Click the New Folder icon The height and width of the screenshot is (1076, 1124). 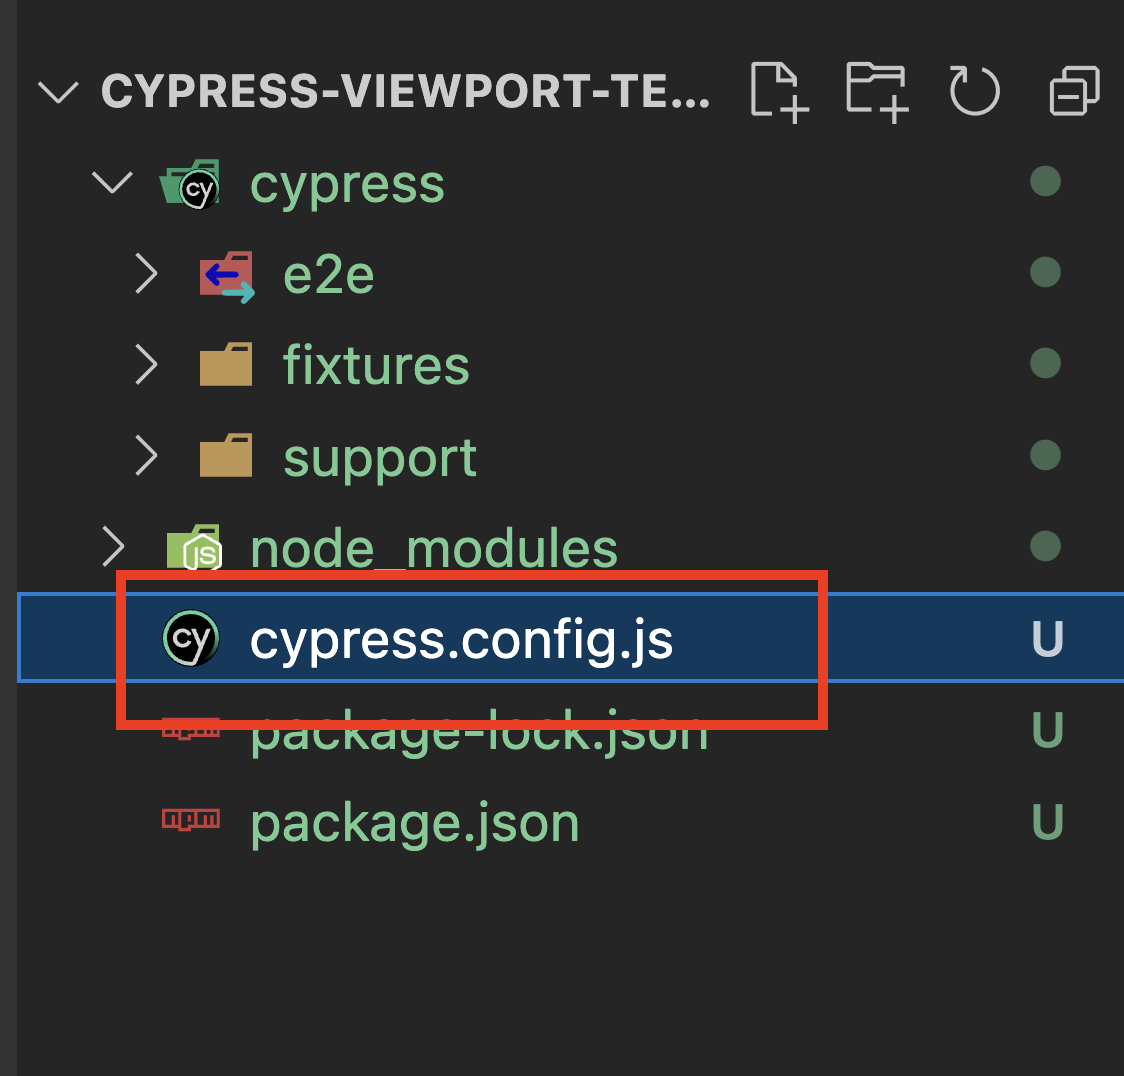coord(876,91)
